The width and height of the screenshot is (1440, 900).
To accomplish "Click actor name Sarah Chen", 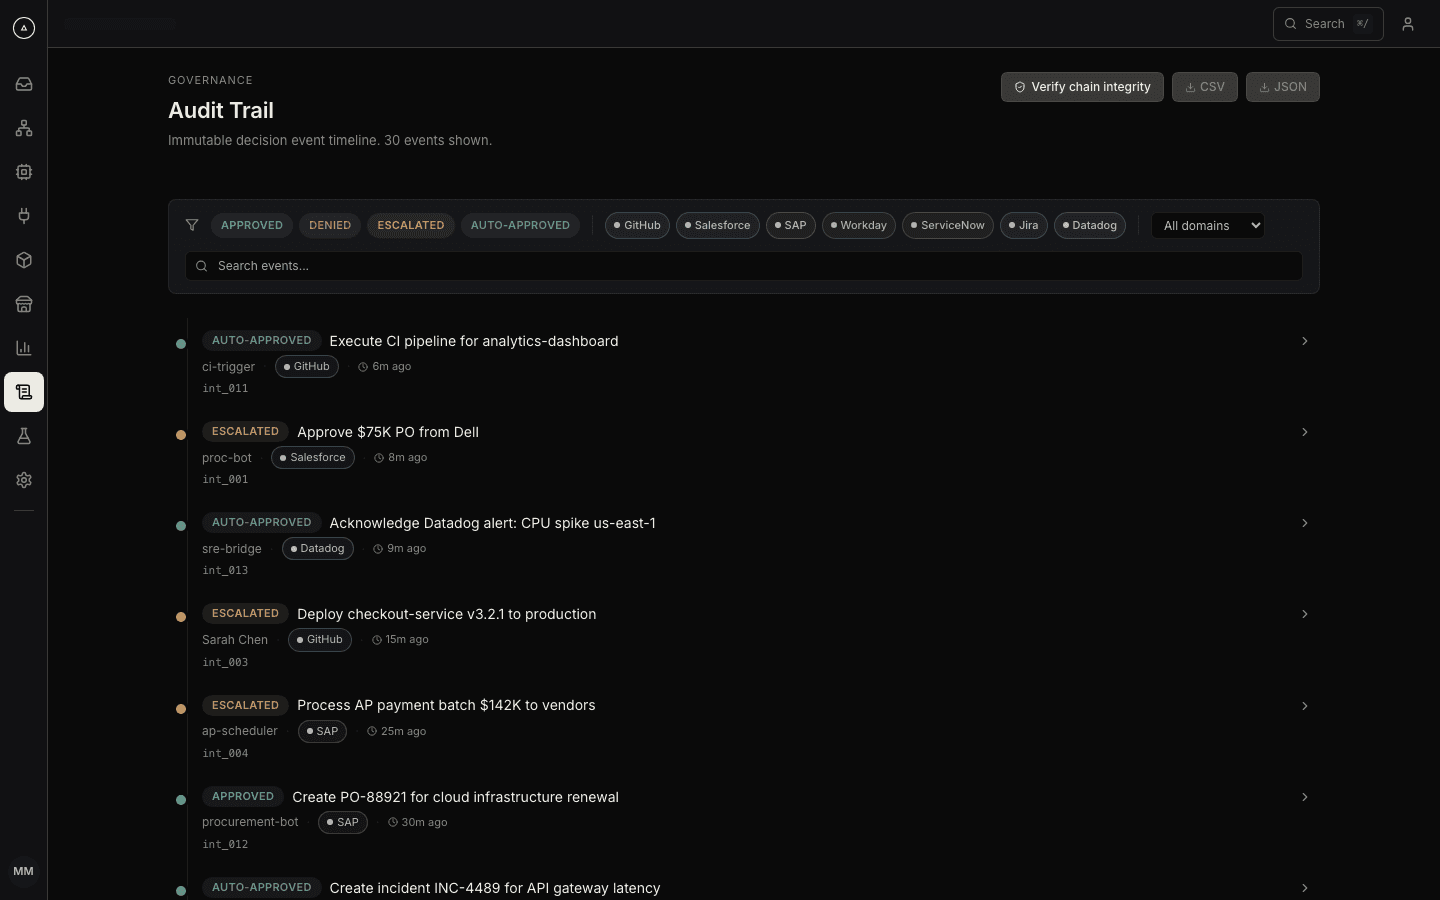I will (235, 640).
